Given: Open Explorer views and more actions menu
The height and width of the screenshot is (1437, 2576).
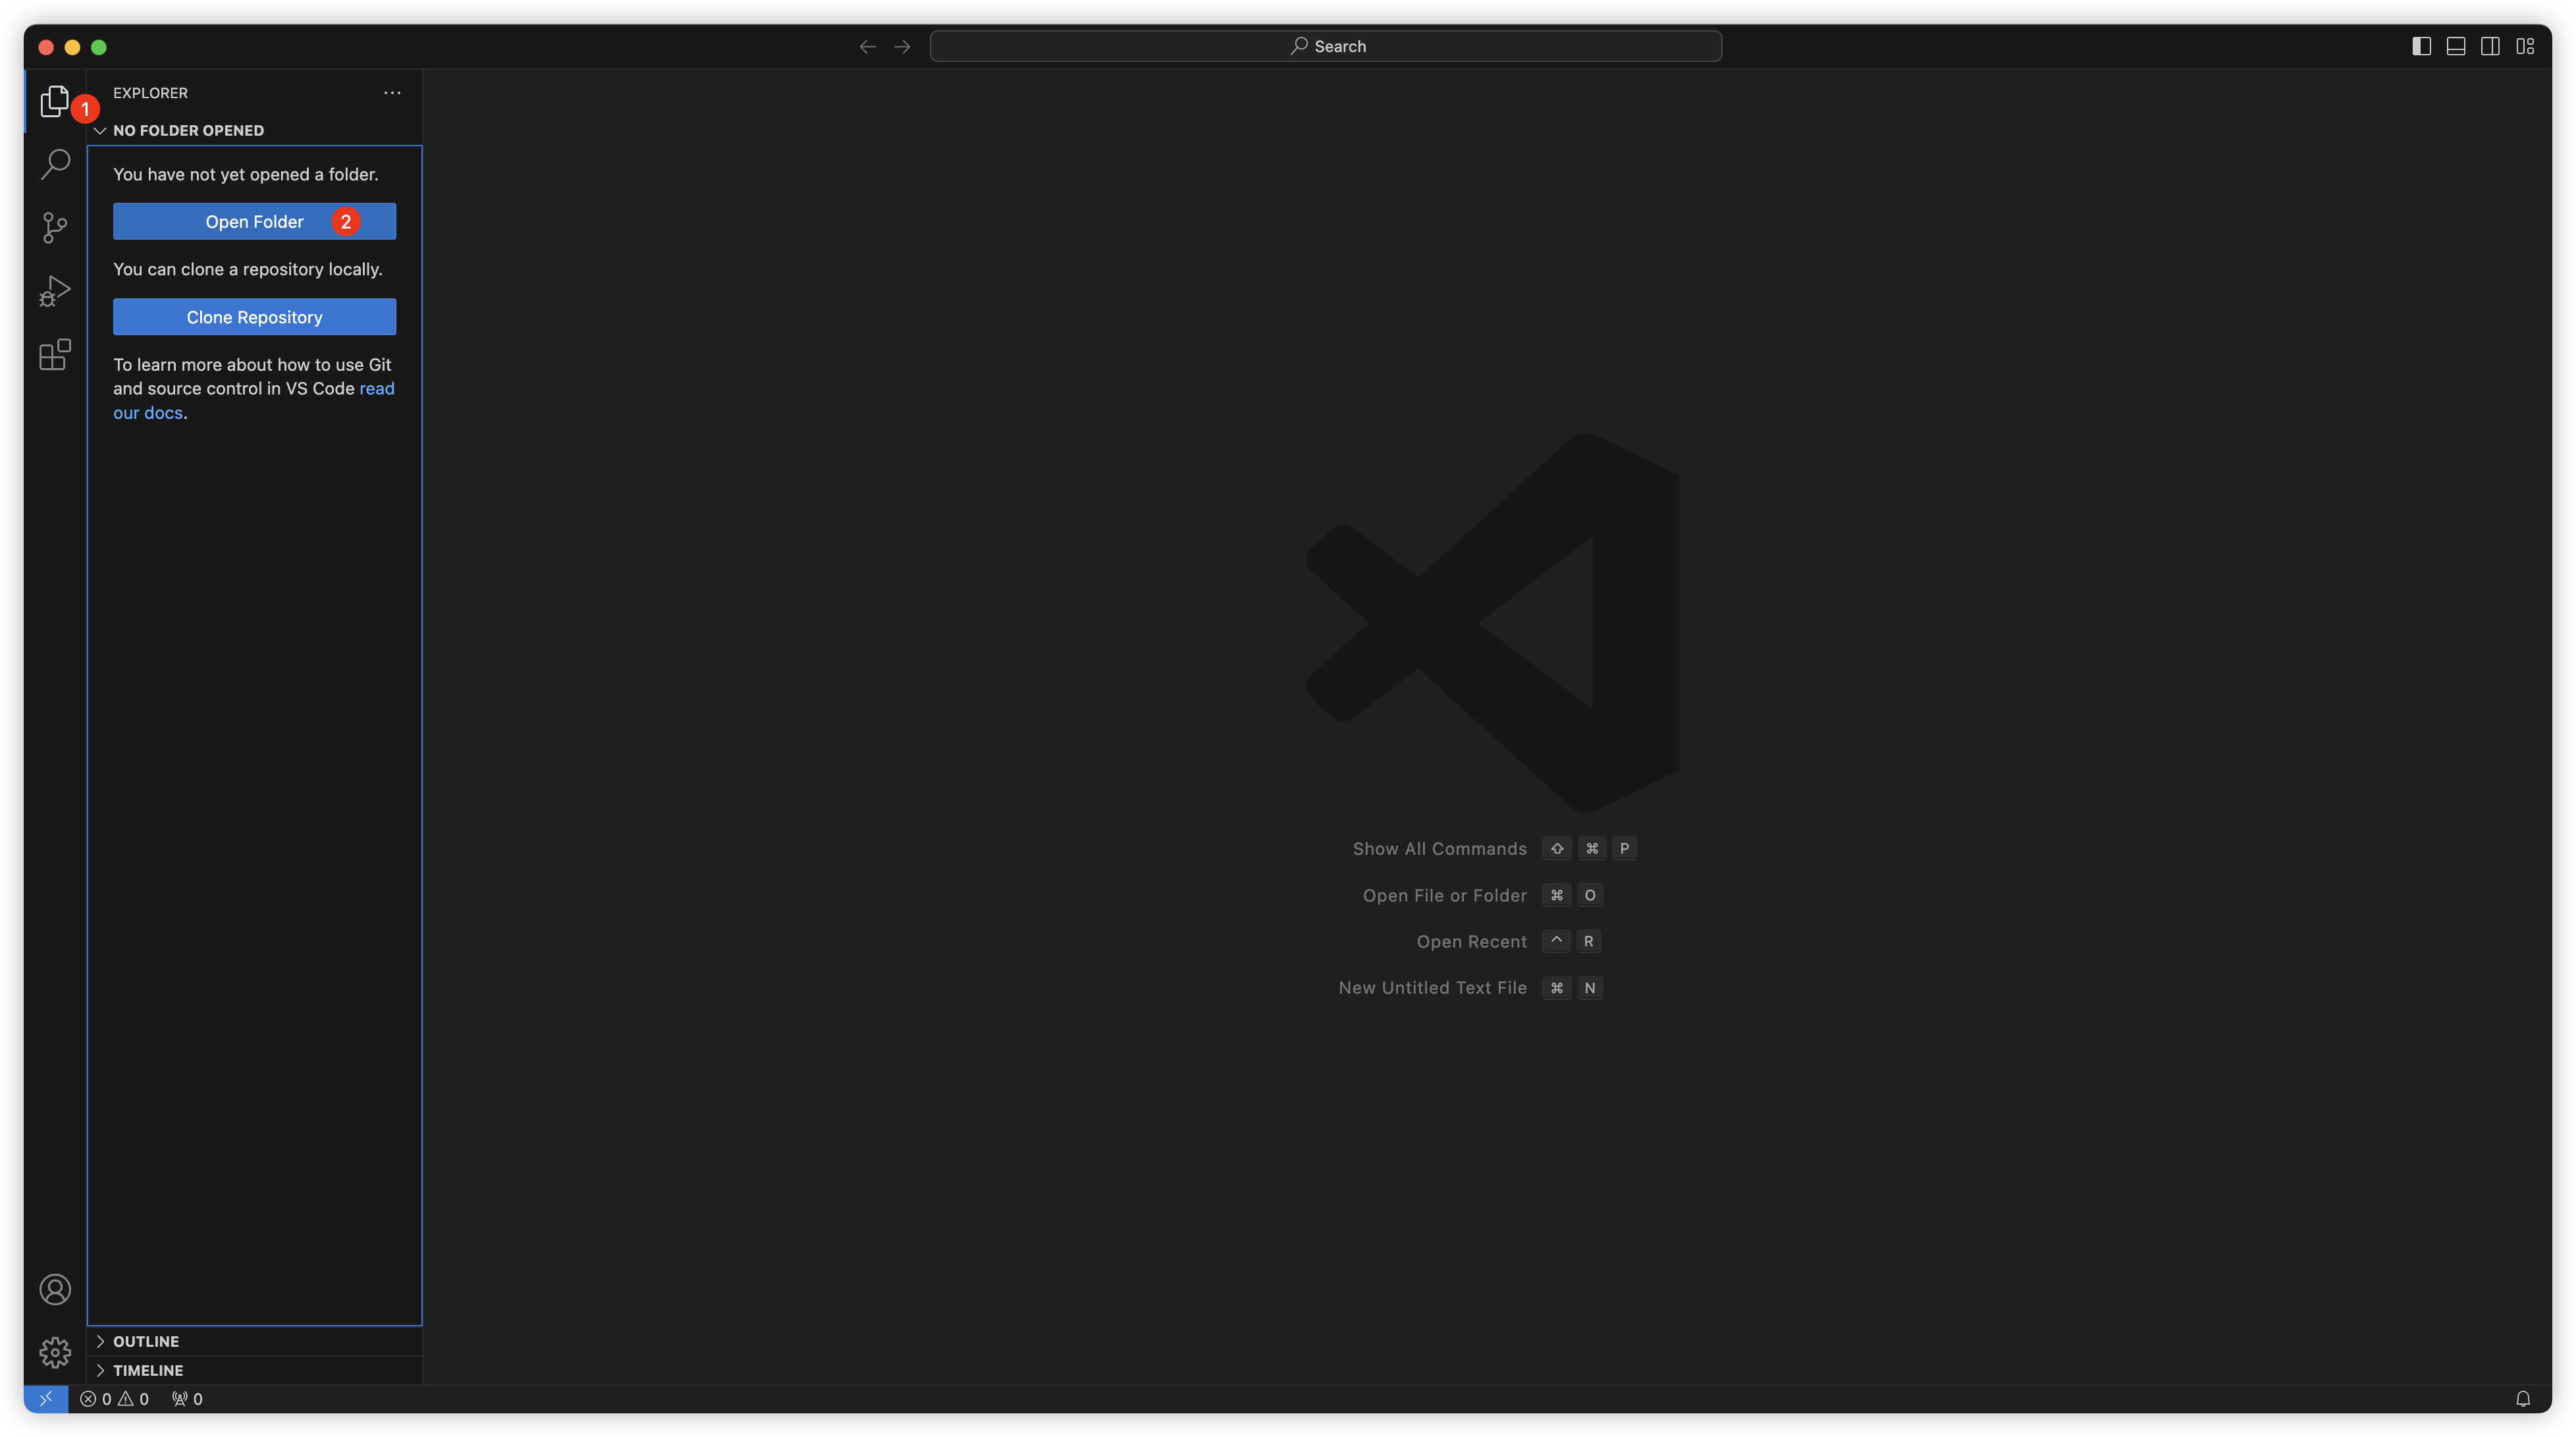Looking at the screenshot, I should 392,93.
